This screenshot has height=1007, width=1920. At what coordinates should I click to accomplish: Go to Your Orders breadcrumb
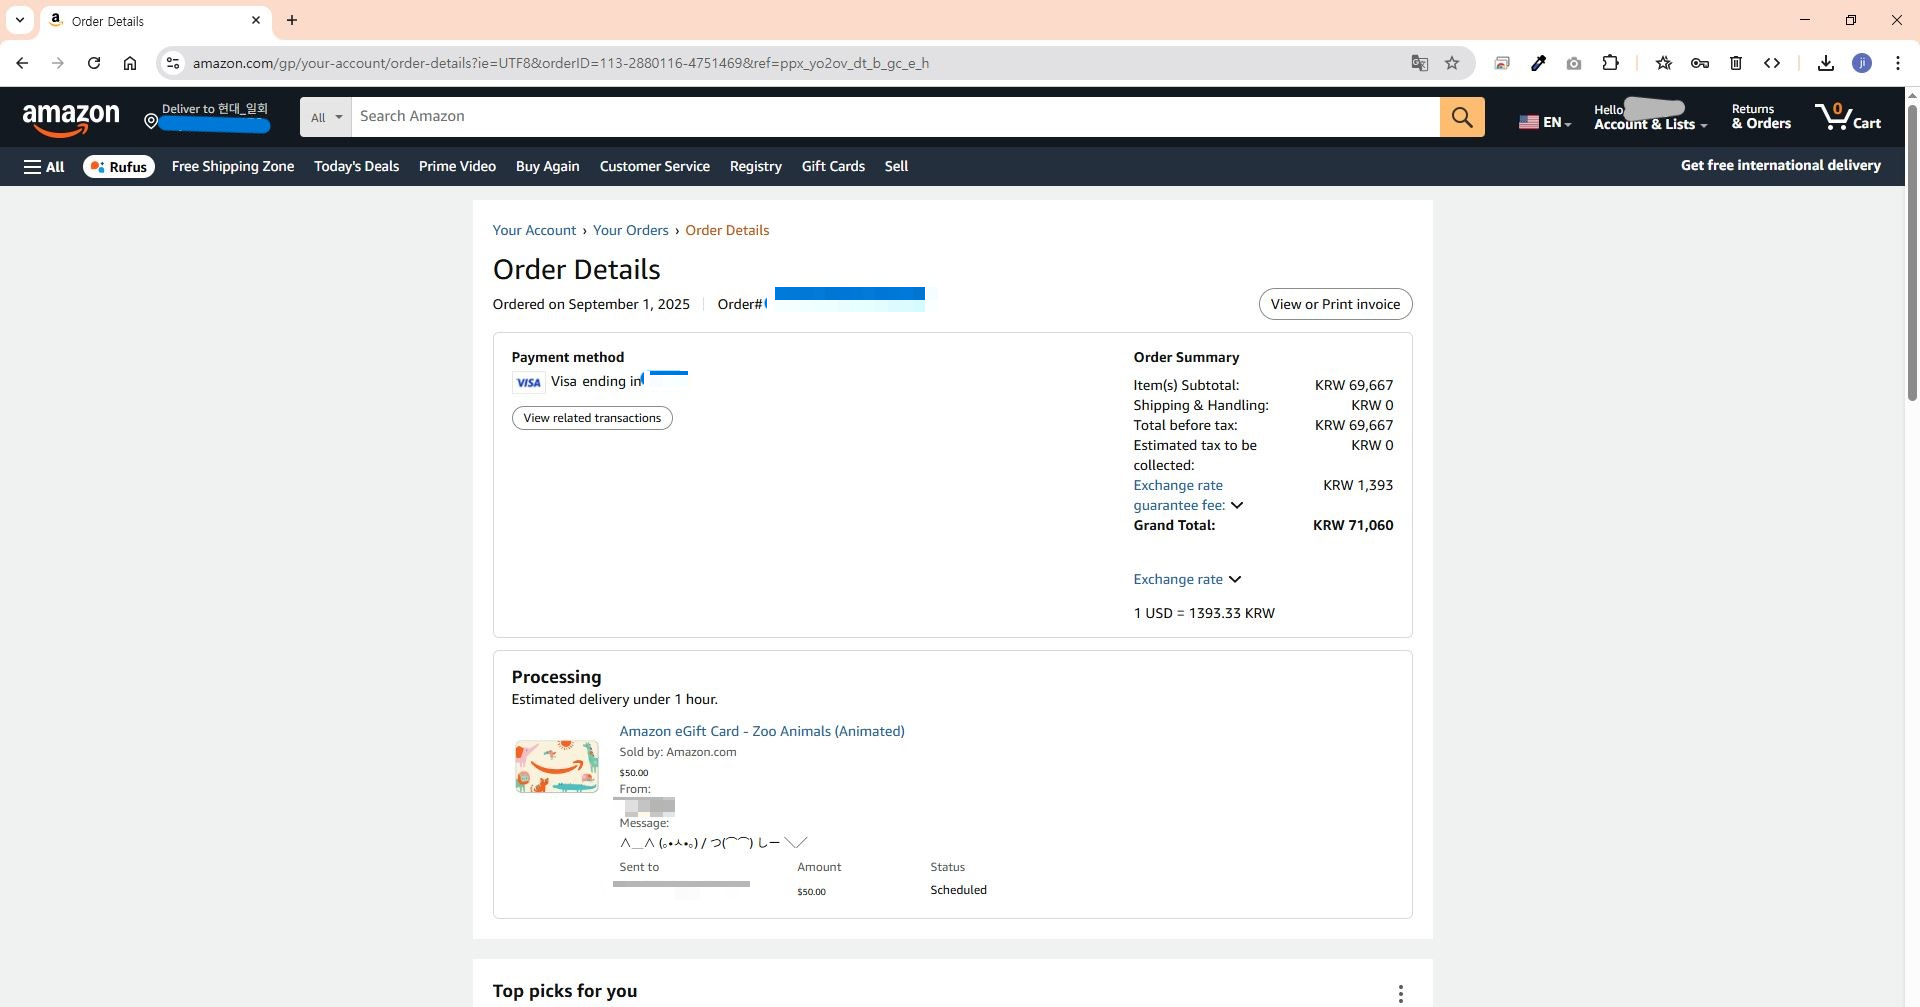coord(630,230)
